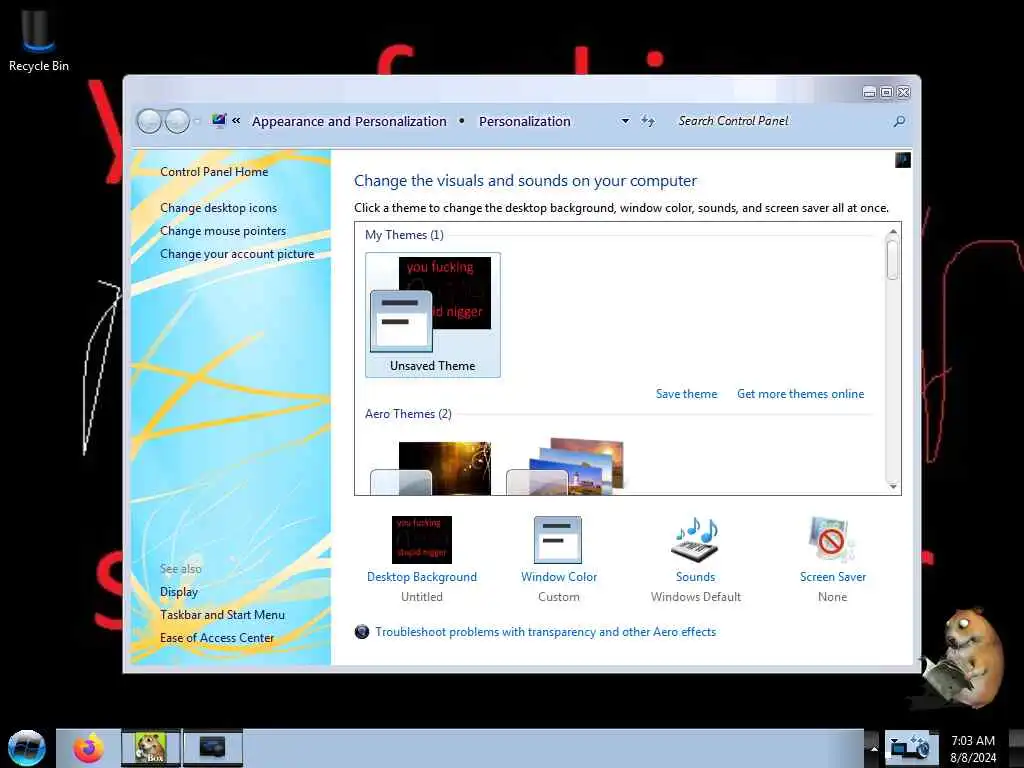This screenshot has width=1024, height=768.
Task: Select the second Aero theme with stacked photos
Action: [566, 466]
